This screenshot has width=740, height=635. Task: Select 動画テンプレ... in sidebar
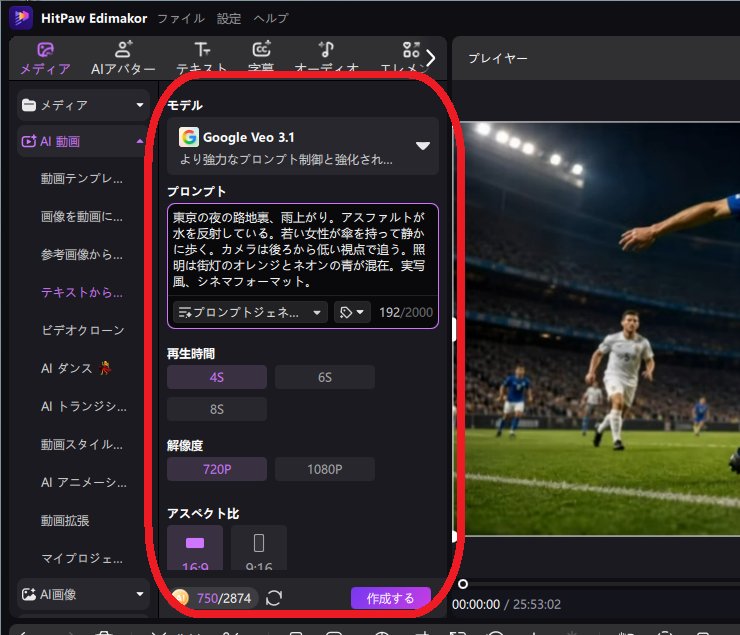82,179
